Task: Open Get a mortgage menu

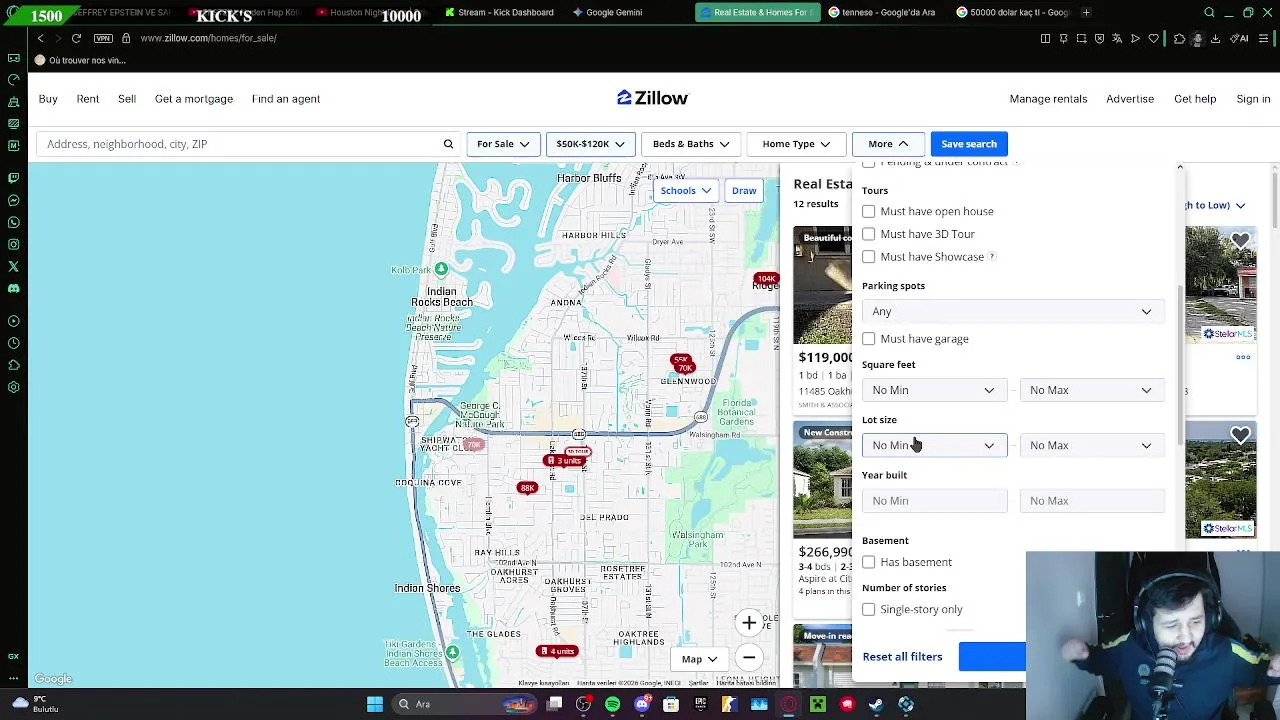Action: pyautogui.click(x=194, y=99)
